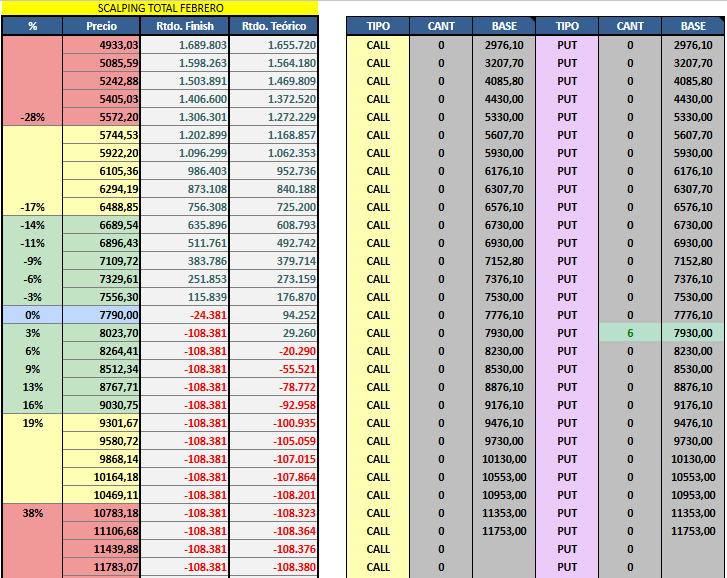Select price cell 6294,19
This screenshot has width=727, height=578.
click(101, 189)
